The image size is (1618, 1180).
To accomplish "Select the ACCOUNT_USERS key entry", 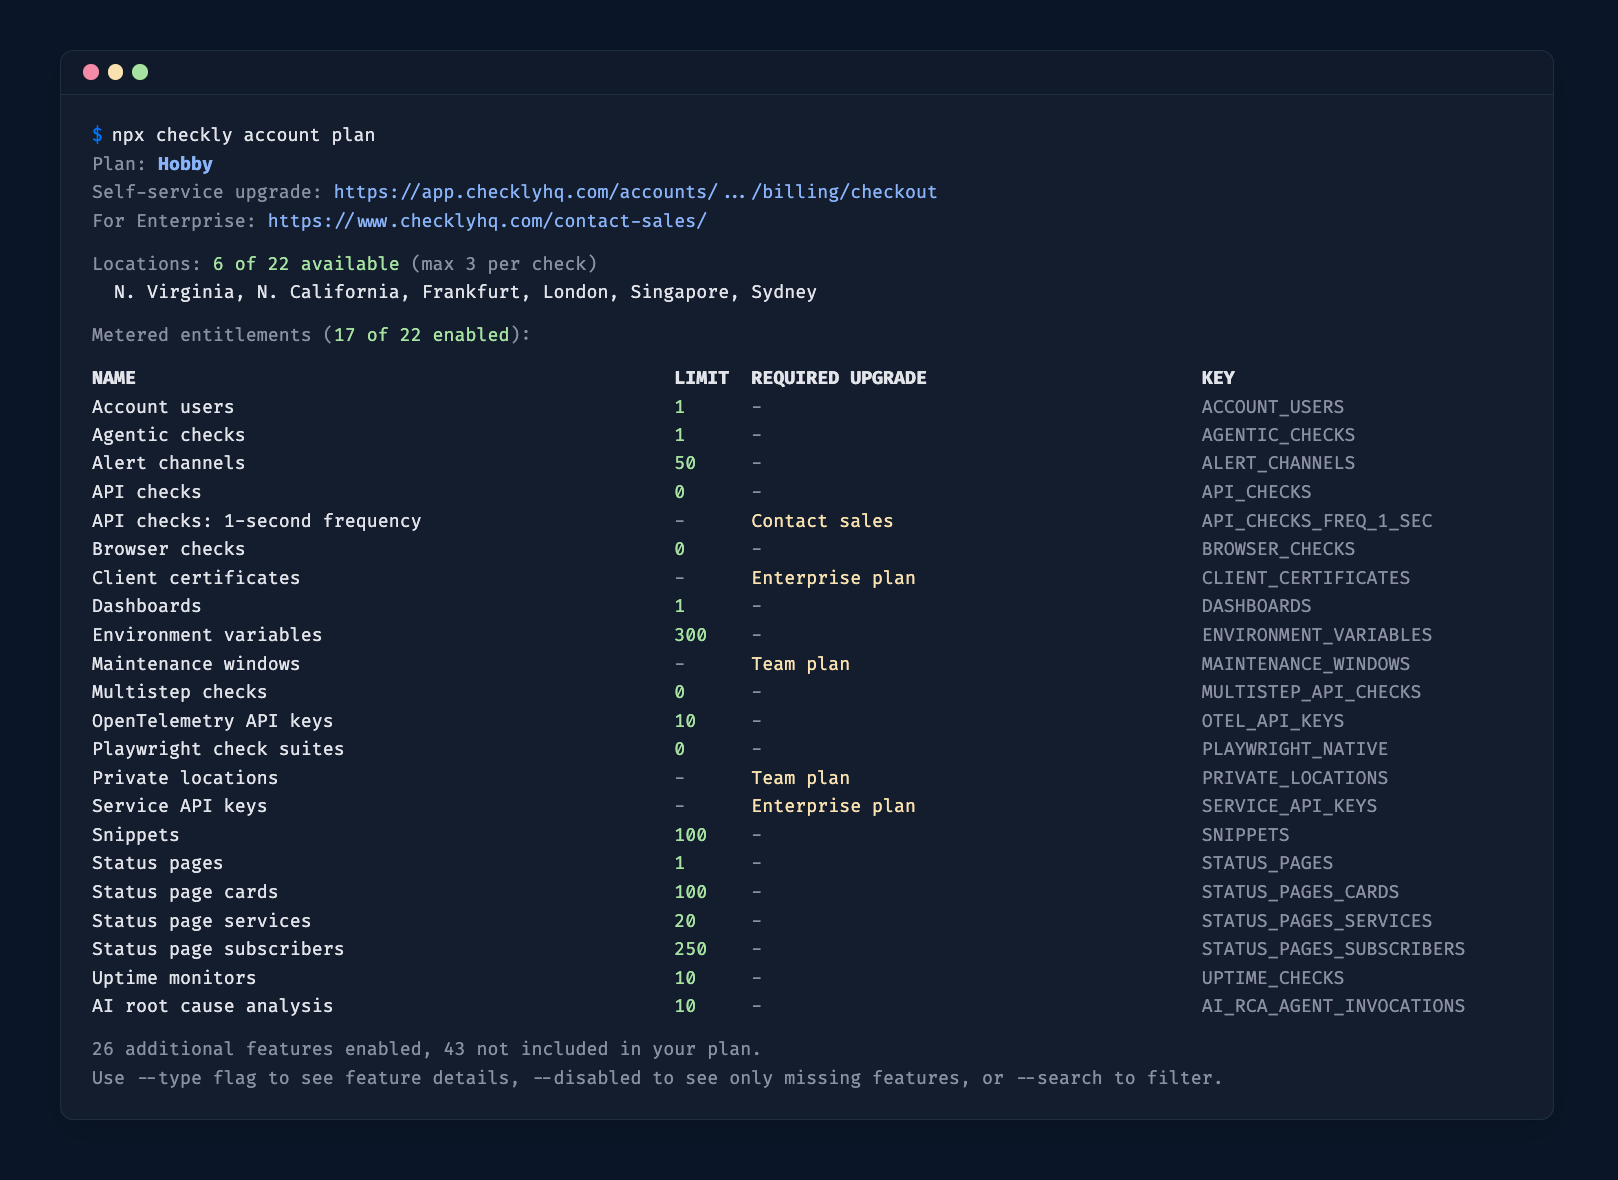I will [x=1272, y=406].
